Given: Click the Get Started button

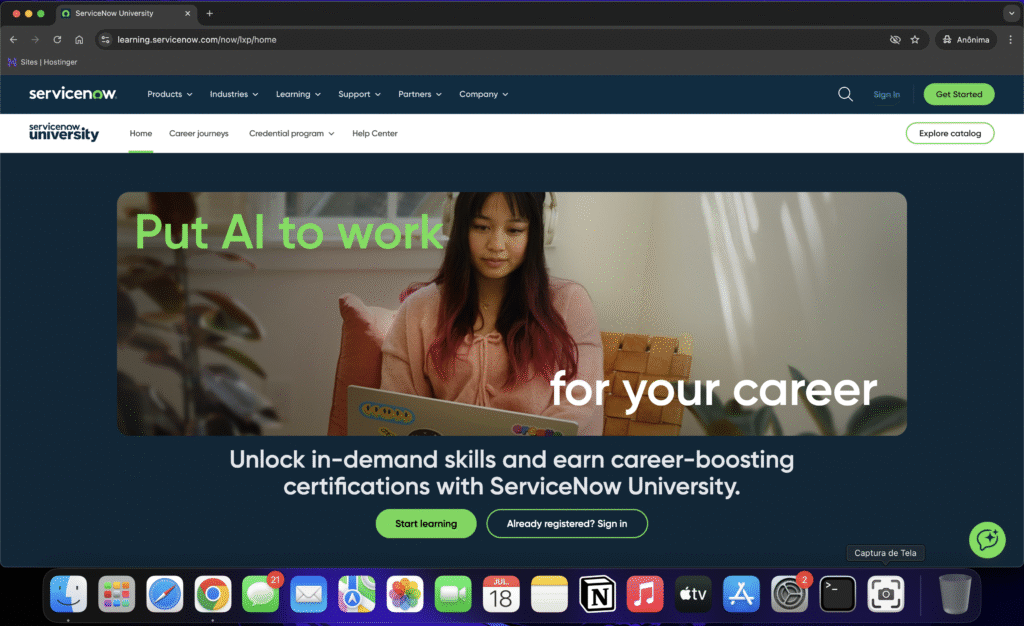Looking at the screenshot, I should pos(959,94).
